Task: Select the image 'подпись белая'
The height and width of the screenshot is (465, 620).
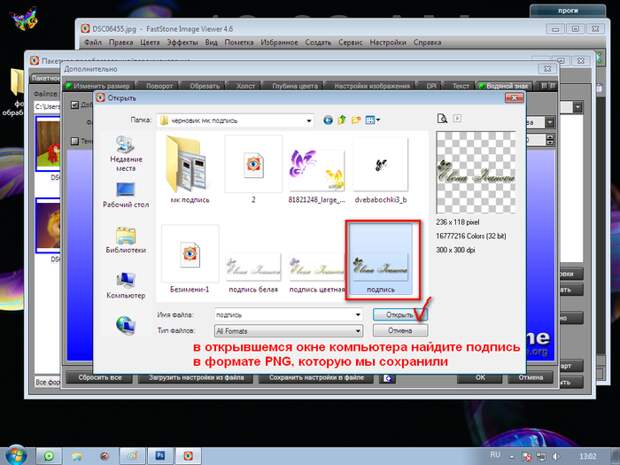Action: pyautogui.click(x=253, y=273)
